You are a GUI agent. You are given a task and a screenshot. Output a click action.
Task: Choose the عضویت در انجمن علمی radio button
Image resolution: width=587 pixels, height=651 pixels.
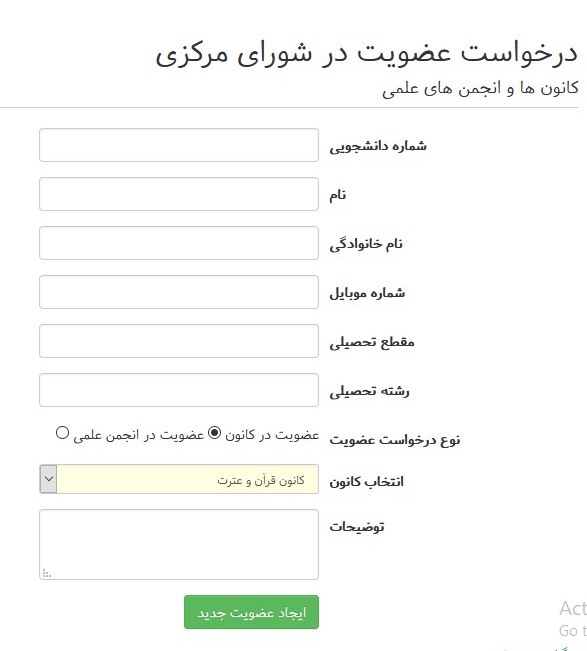[x=62, y=433]
